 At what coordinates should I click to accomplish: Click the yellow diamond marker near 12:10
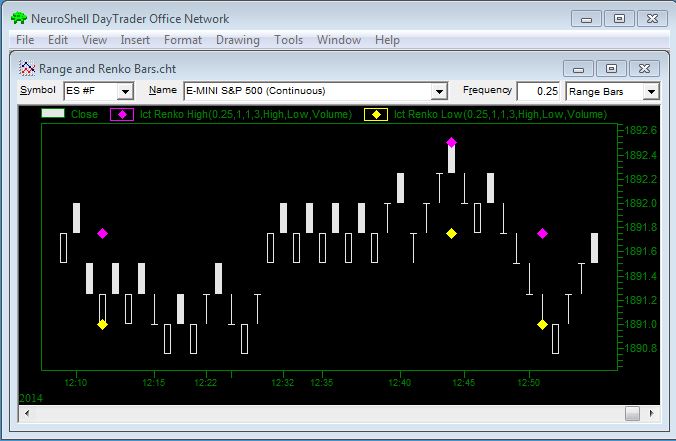pyautogui.click(x=102, y=324)
